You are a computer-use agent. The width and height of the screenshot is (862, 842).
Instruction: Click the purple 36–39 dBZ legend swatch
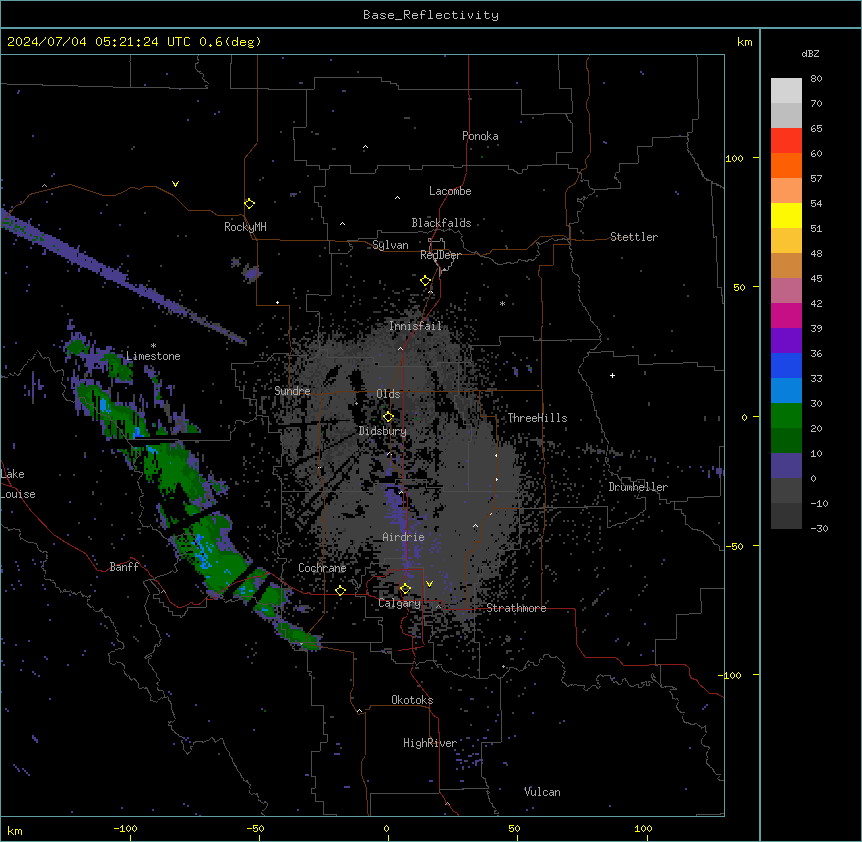pyautogui.click(x=786, y=341)
